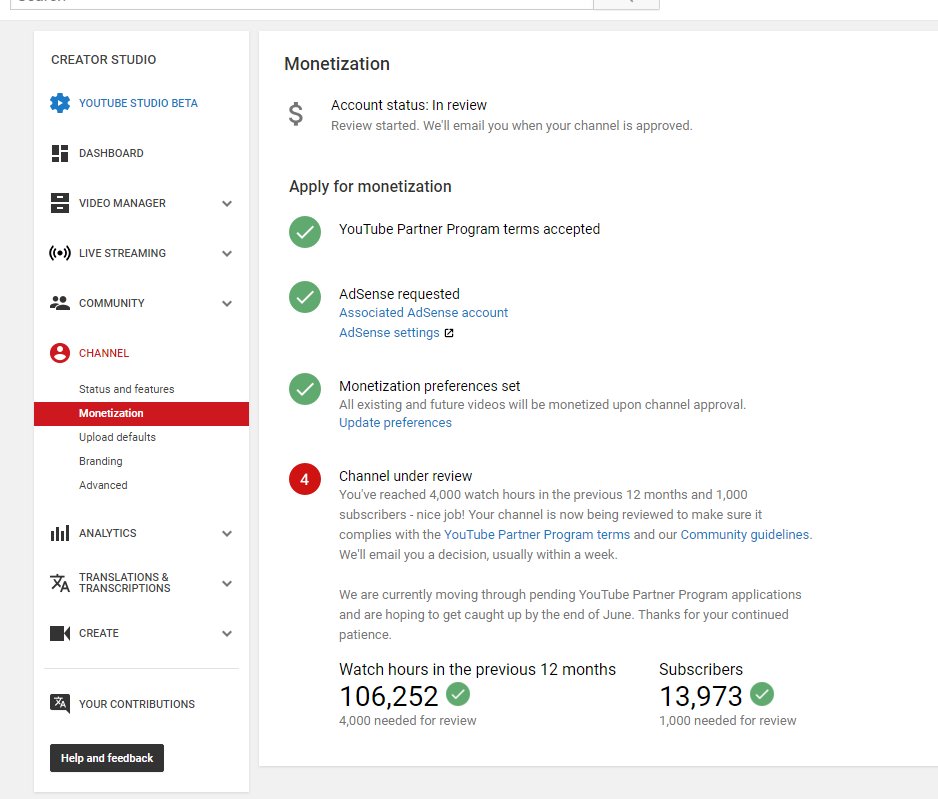Click green check beside Monetization preferences set
Image resolution: width=938 pixels, height=799 pixels.
point(305,389)
